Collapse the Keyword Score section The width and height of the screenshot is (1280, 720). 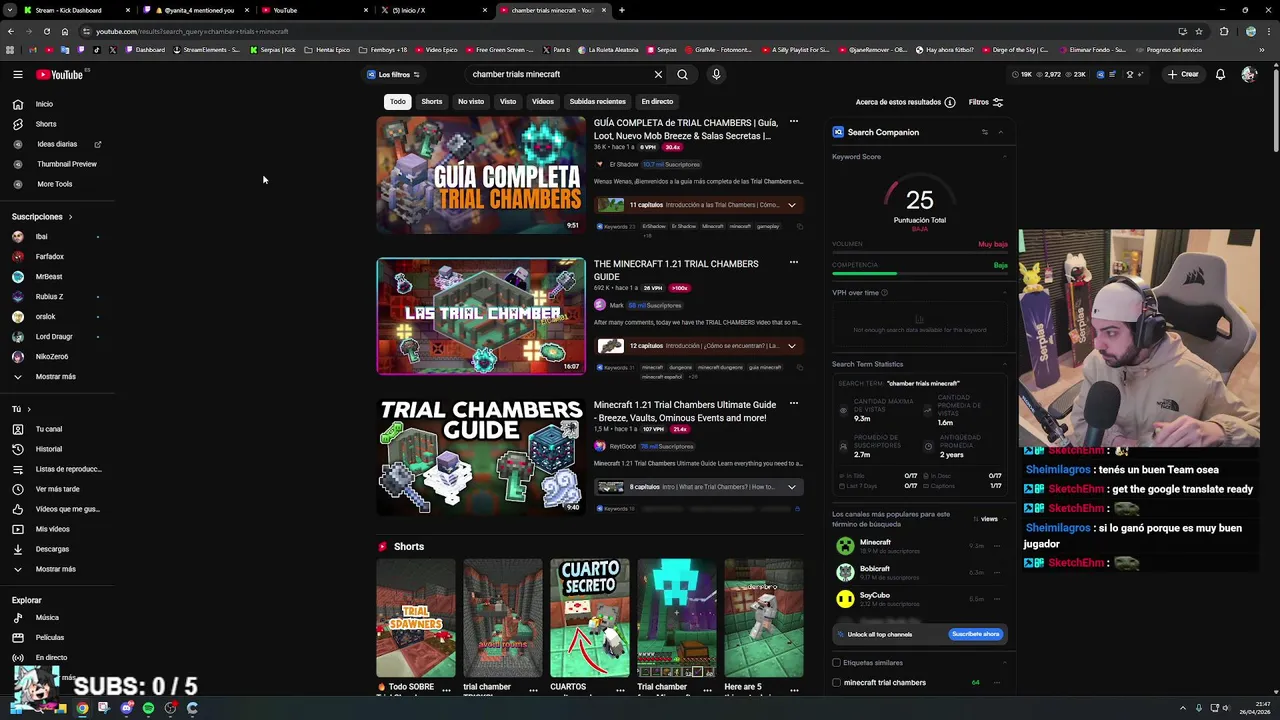coord(1004,157)
